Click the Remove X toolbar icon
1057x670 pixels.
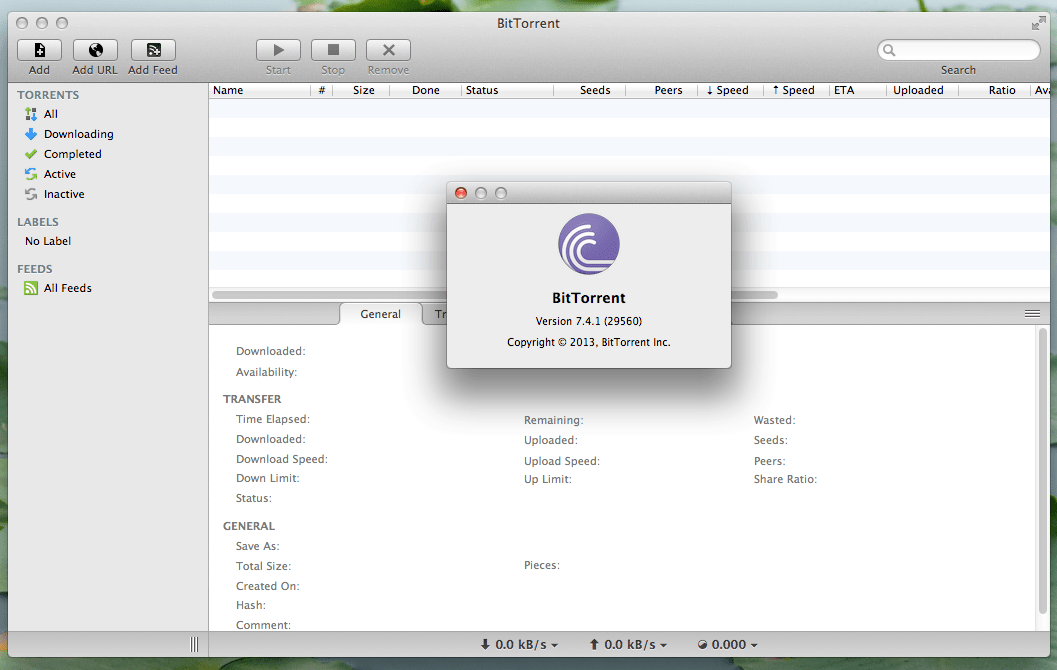pyautogui.click(x=388, y=50)
